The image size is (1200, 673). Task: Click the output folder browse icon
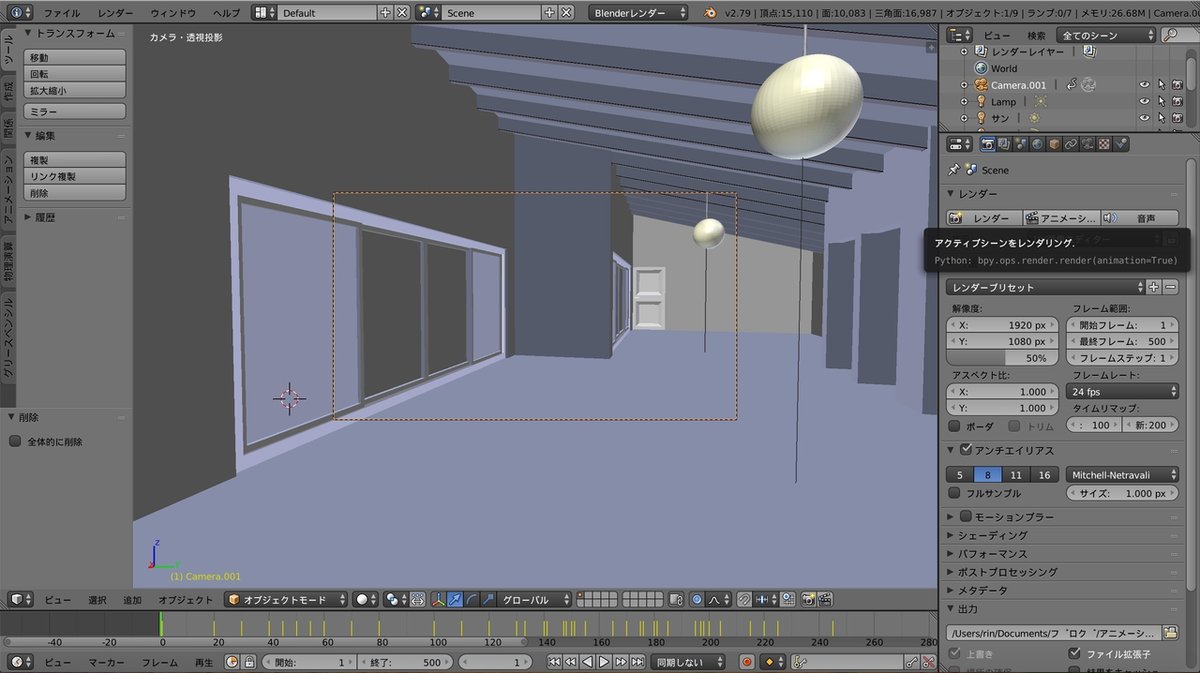[1171, 633]
